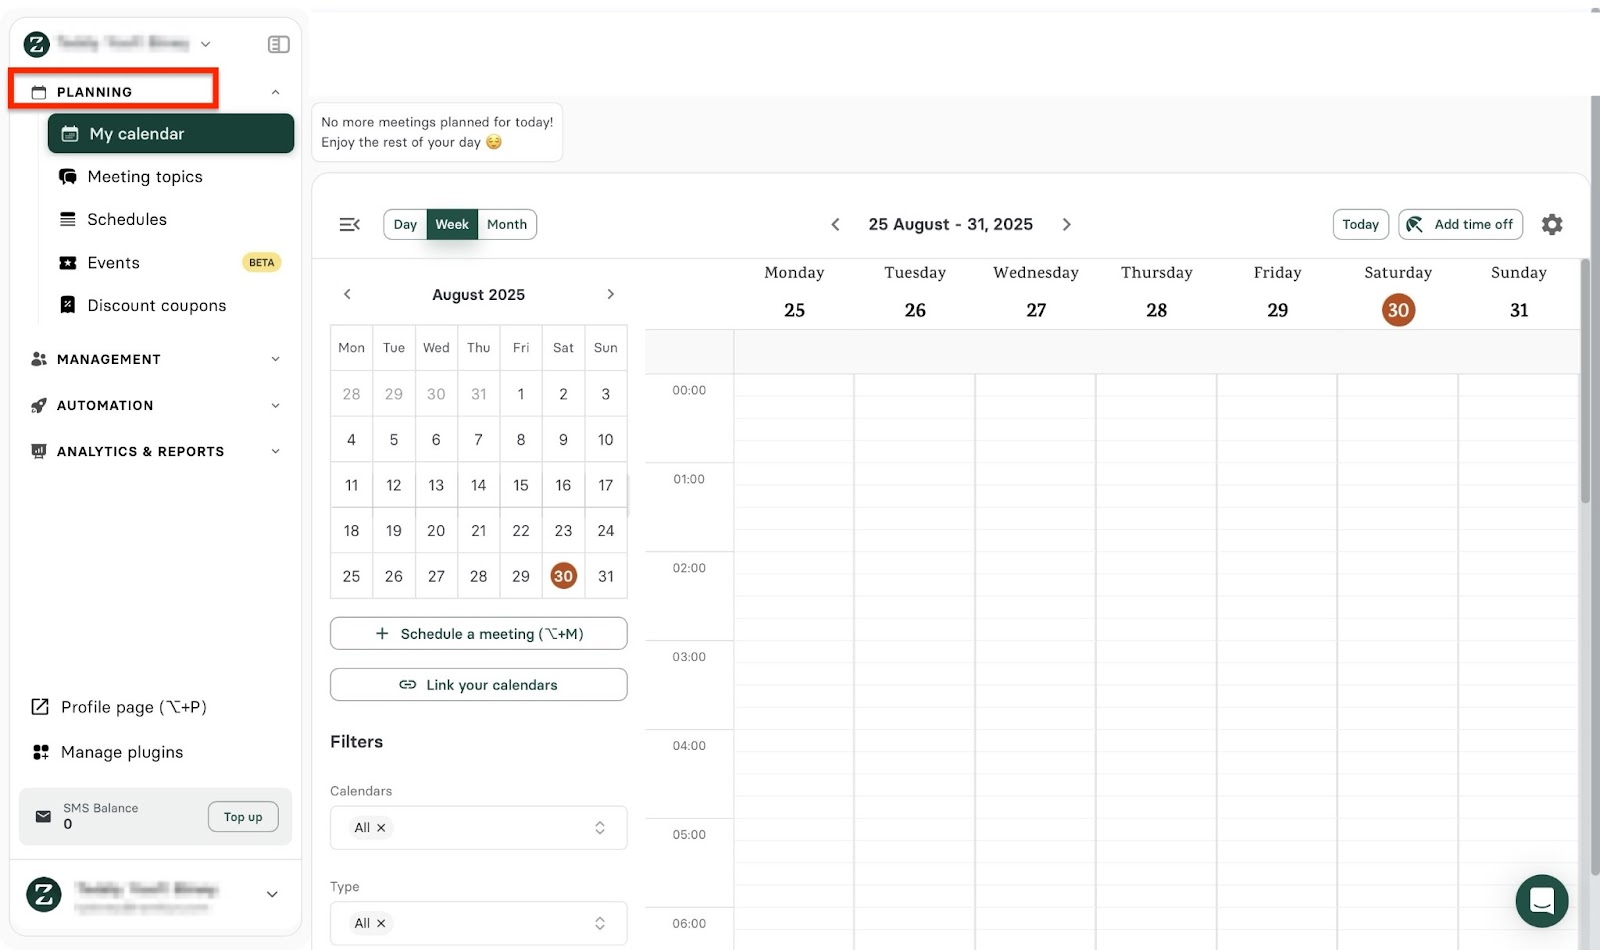Click the Zcal logo at top of sidebar
This screenshot has height=950, width=1600.
click(x=37, y=44)
